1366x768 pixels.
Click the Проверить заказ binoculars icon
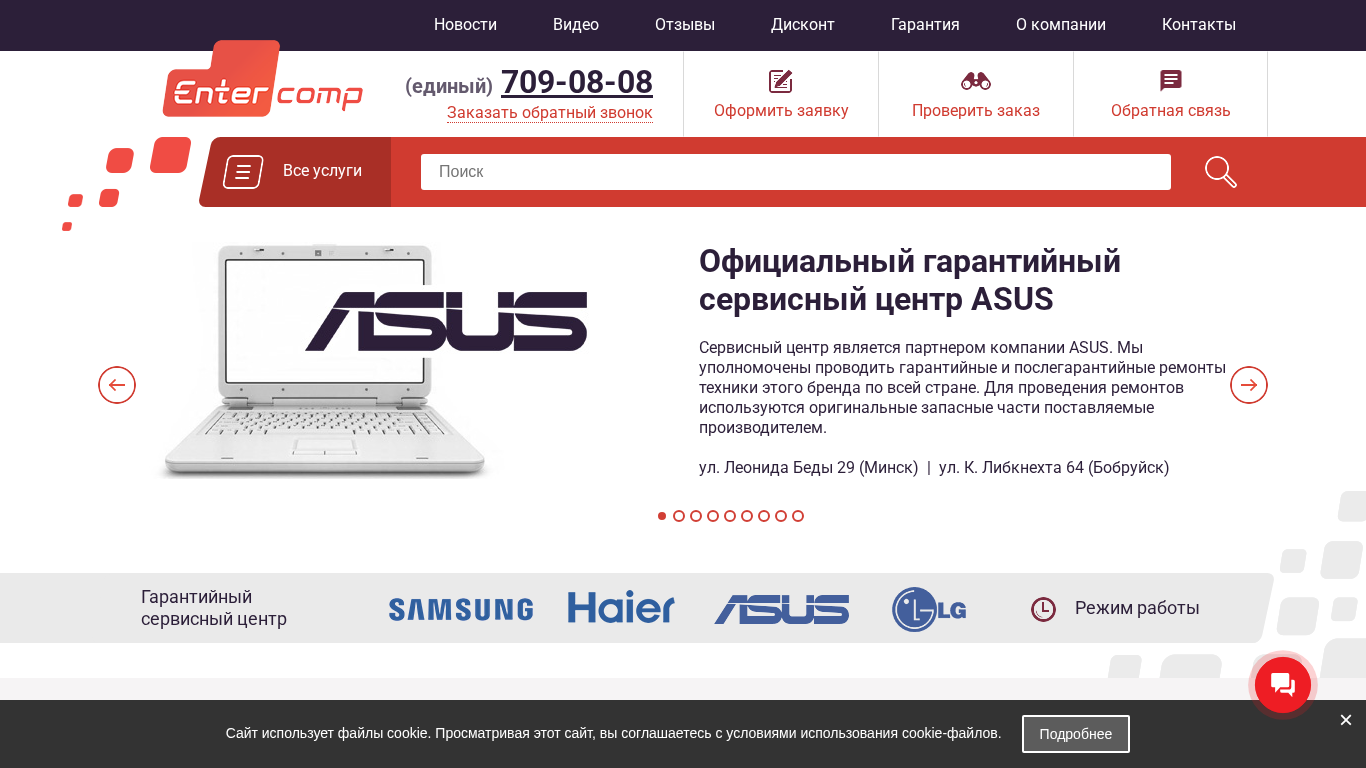click(x=976, y=81)
